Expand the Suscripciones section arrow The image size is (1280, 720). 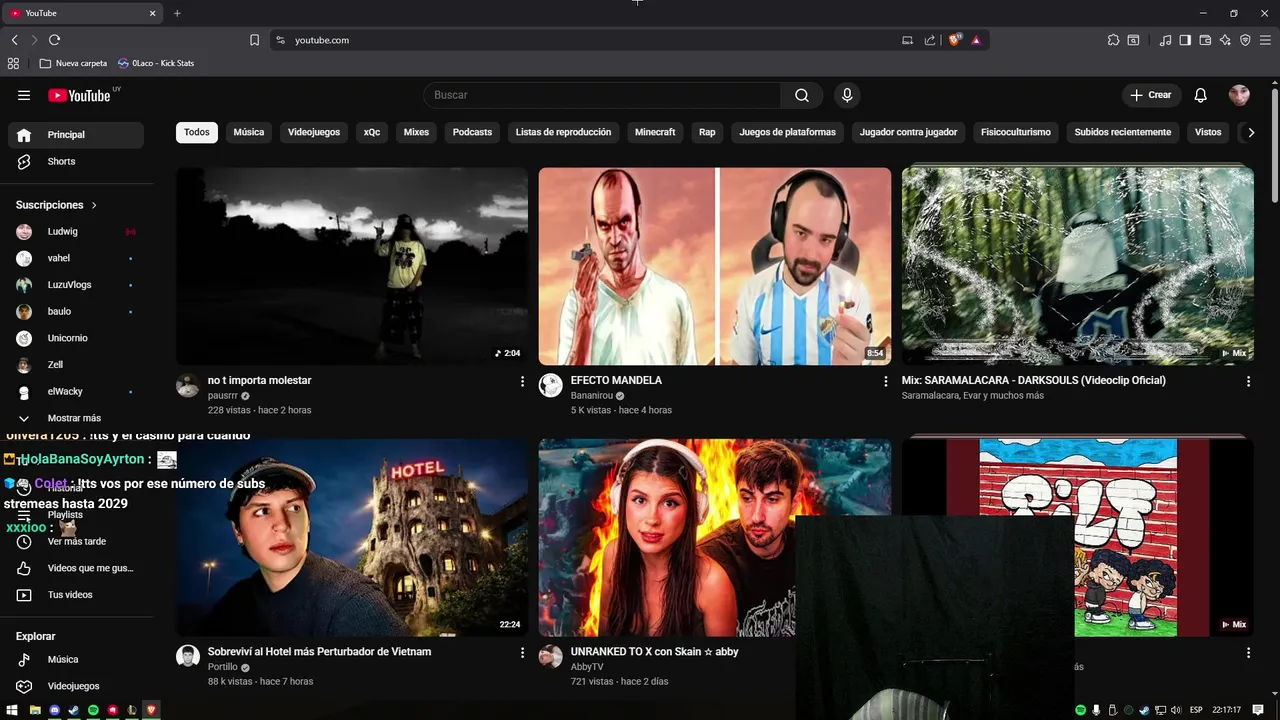click(x=94, y=205)
